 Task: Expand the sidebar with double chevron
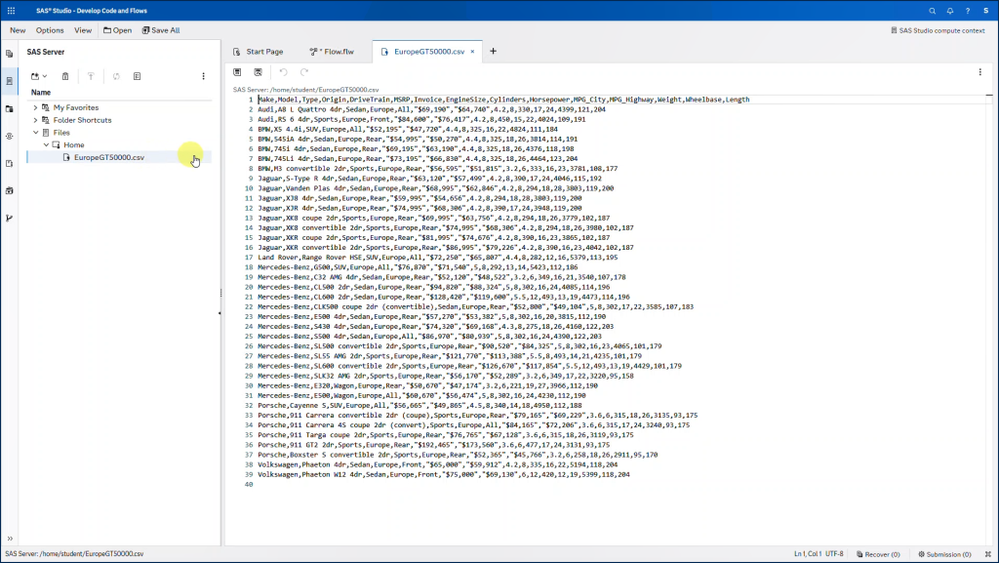10,538
